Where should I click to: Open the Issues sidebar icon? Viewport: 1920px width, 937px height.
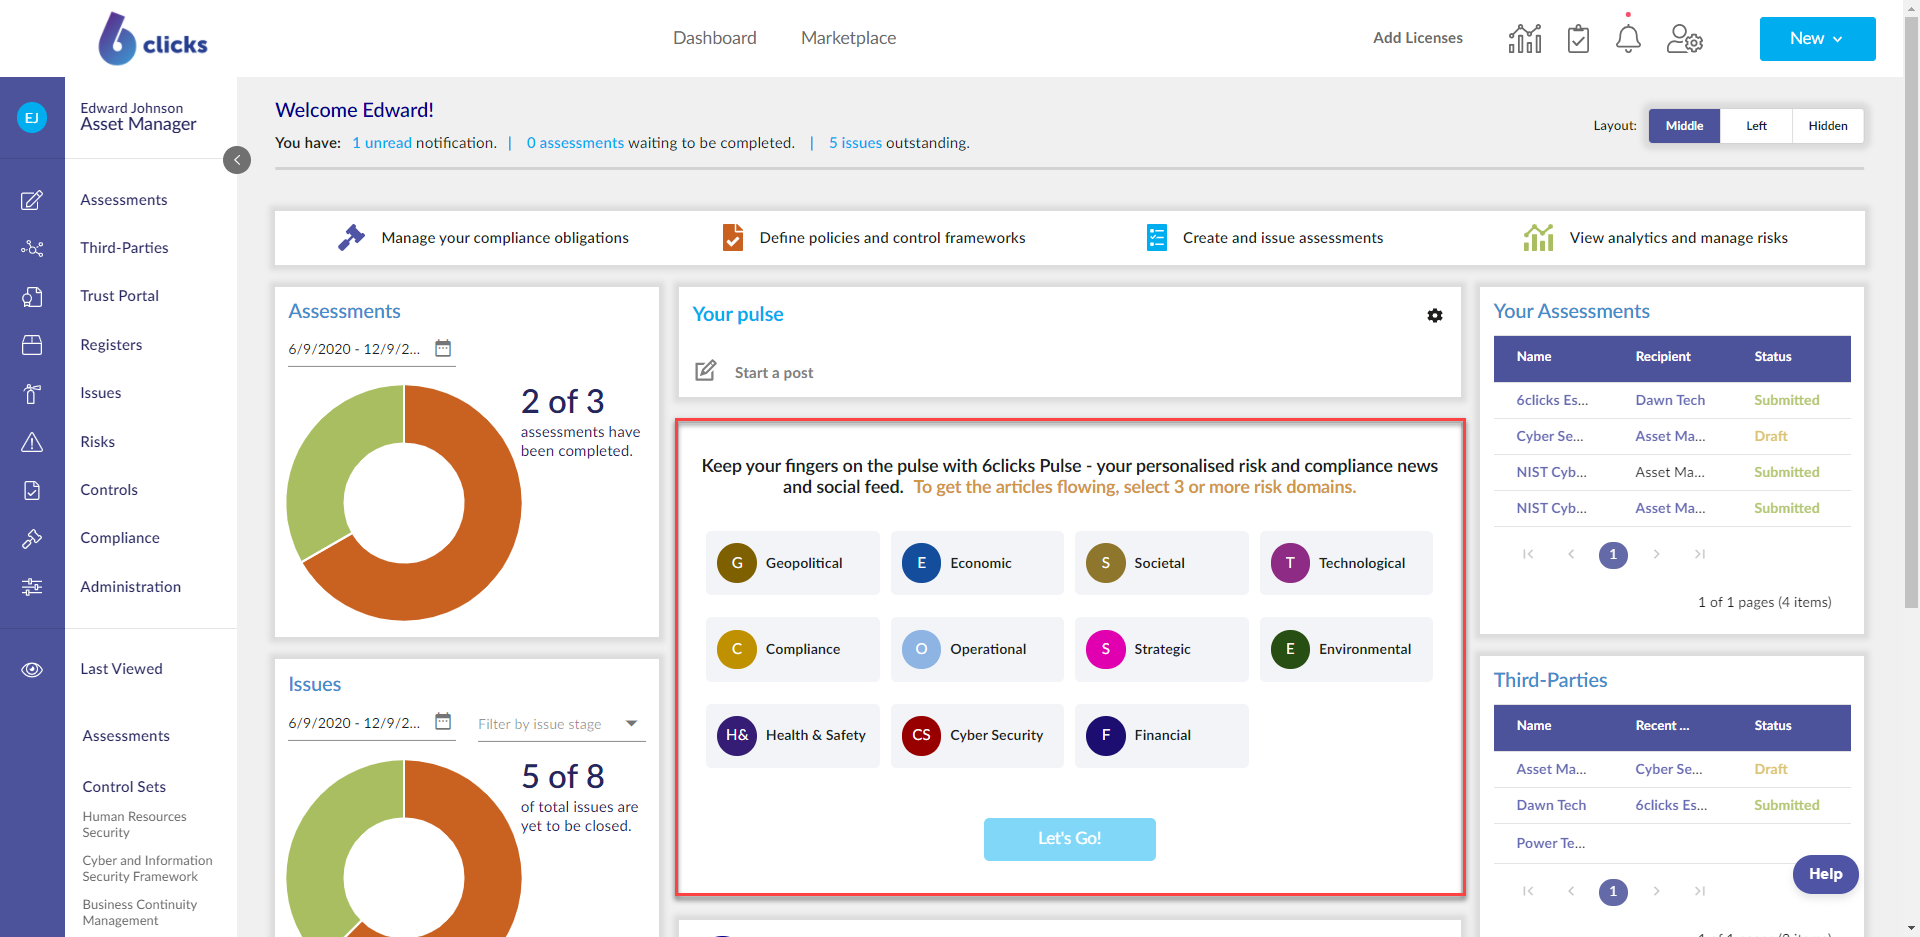[32, 394]
